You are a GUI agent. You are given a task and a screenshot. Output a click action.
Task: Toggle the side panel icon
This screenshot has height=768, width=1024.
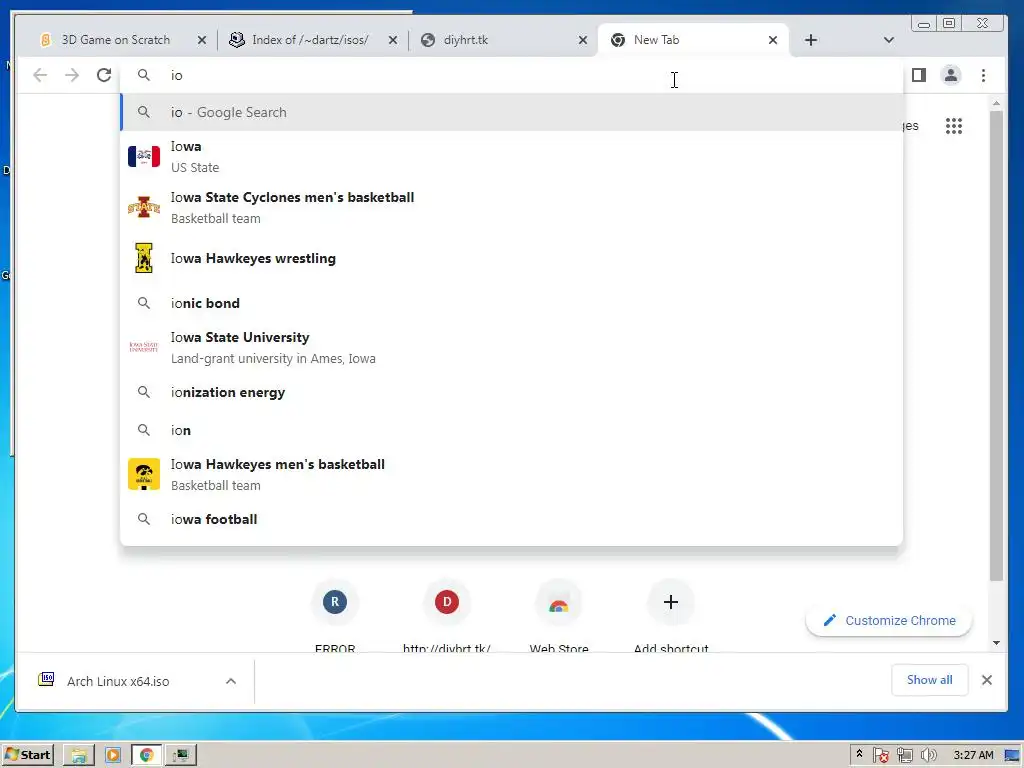[918, 75]
